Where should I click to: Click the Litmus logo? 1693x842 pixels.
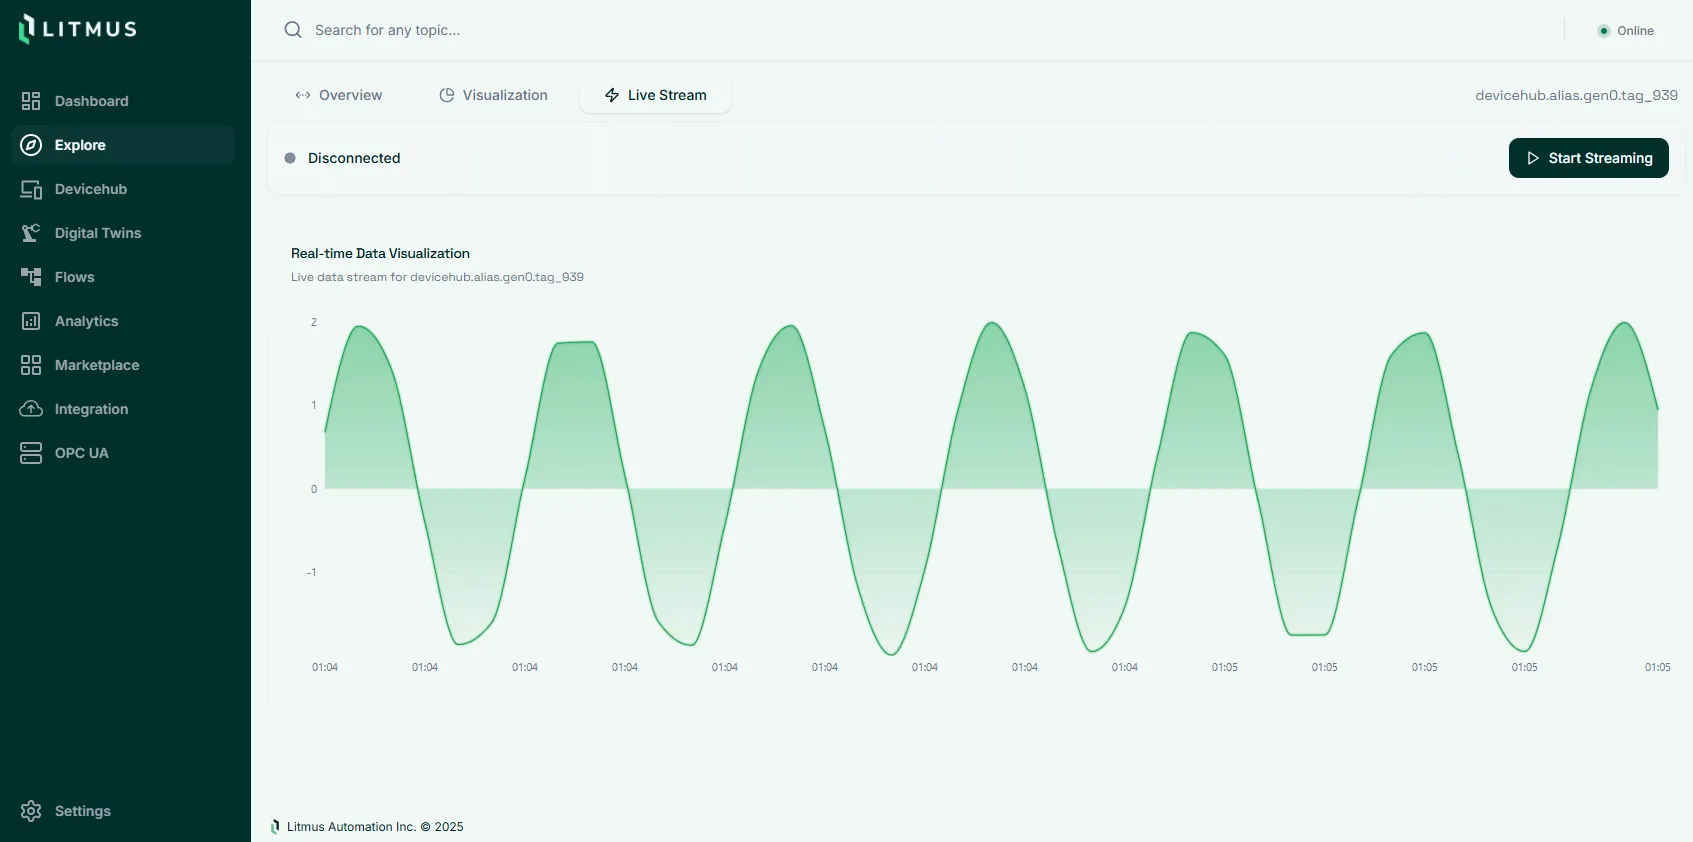click(x=77, y=29)
